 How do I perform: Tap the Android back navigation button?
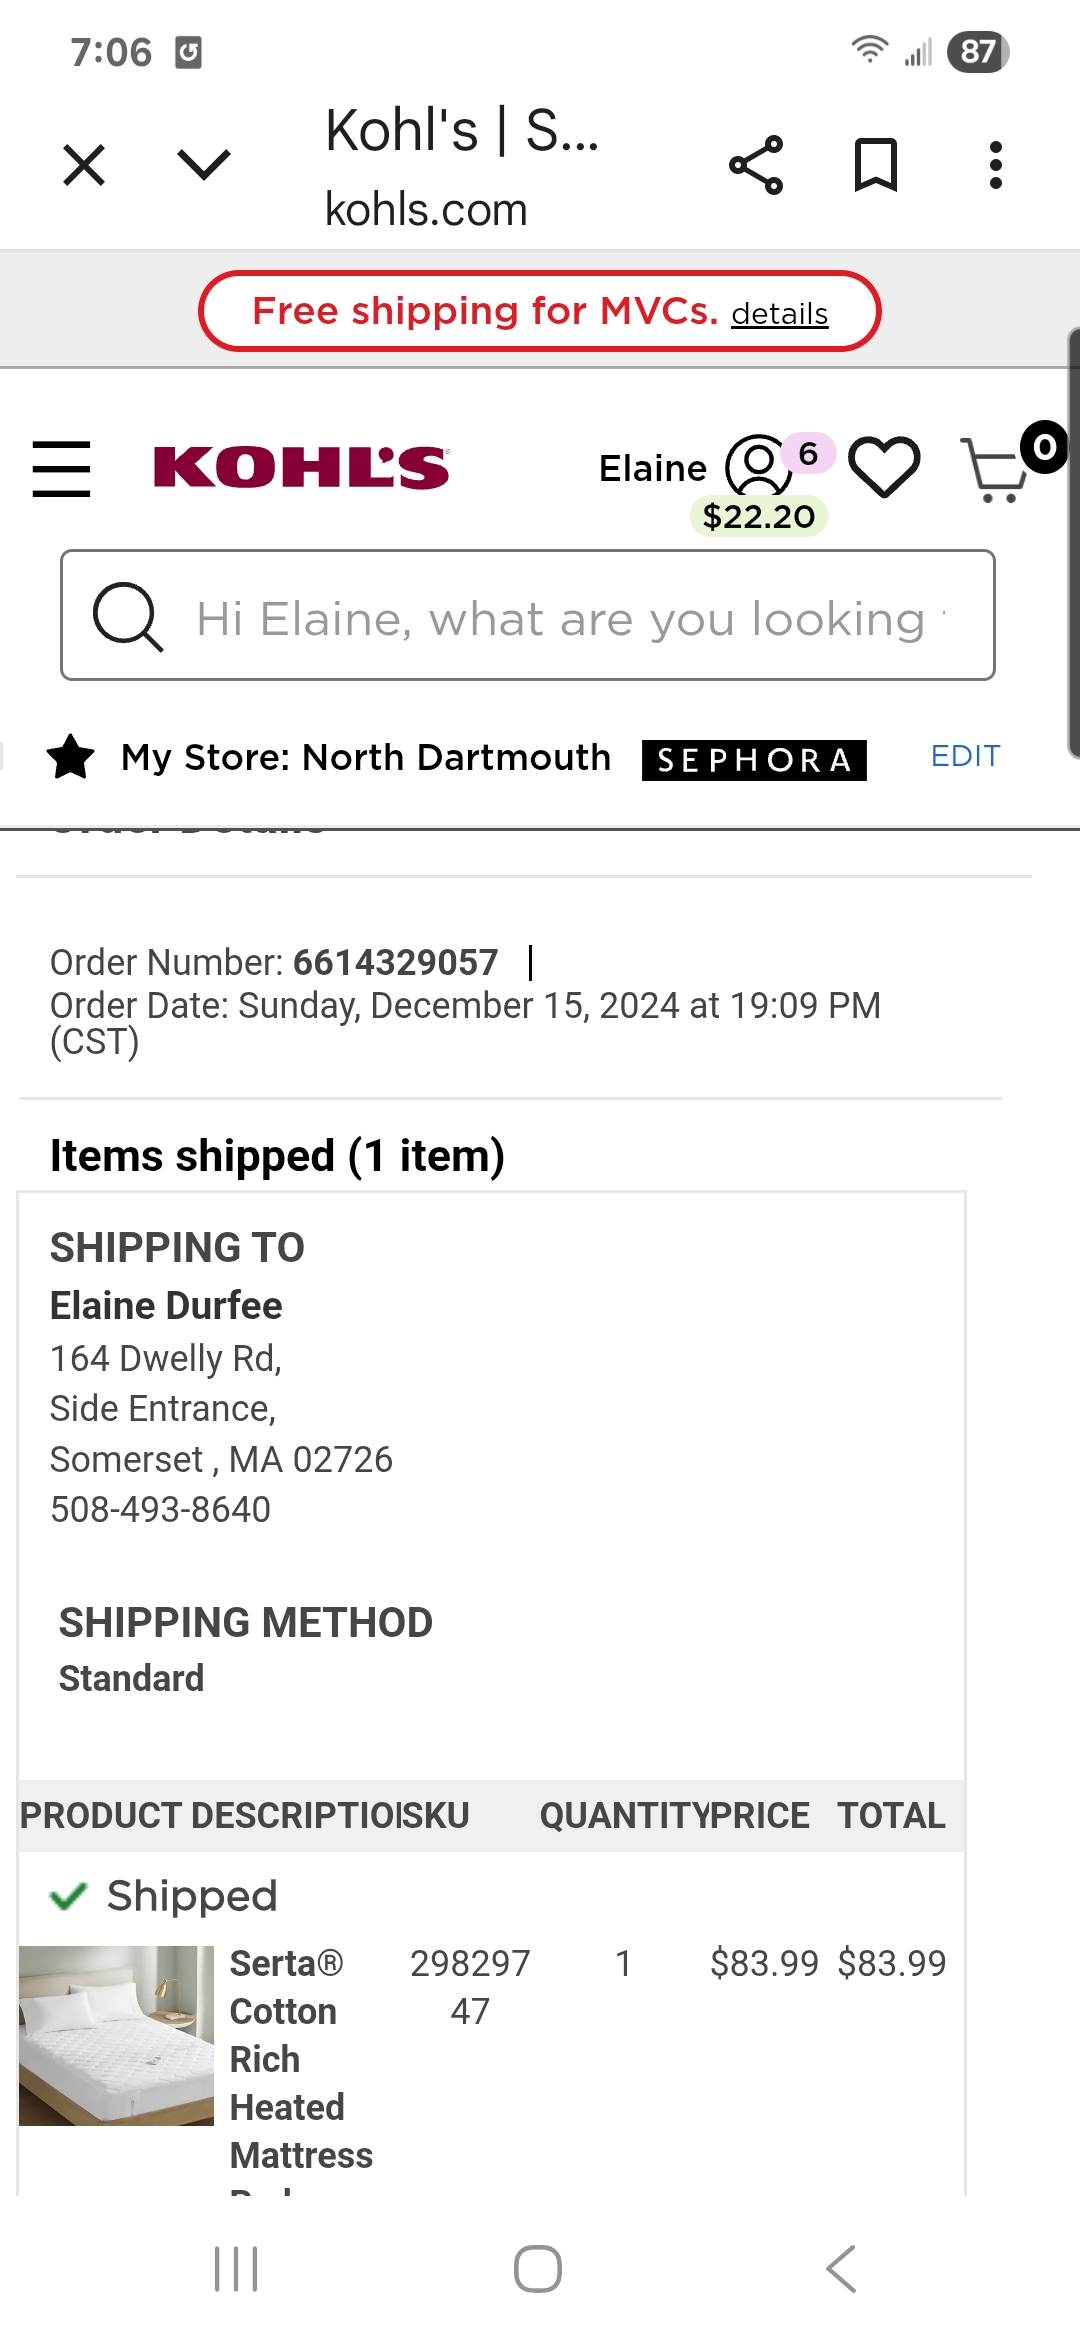pos(842,2268)
